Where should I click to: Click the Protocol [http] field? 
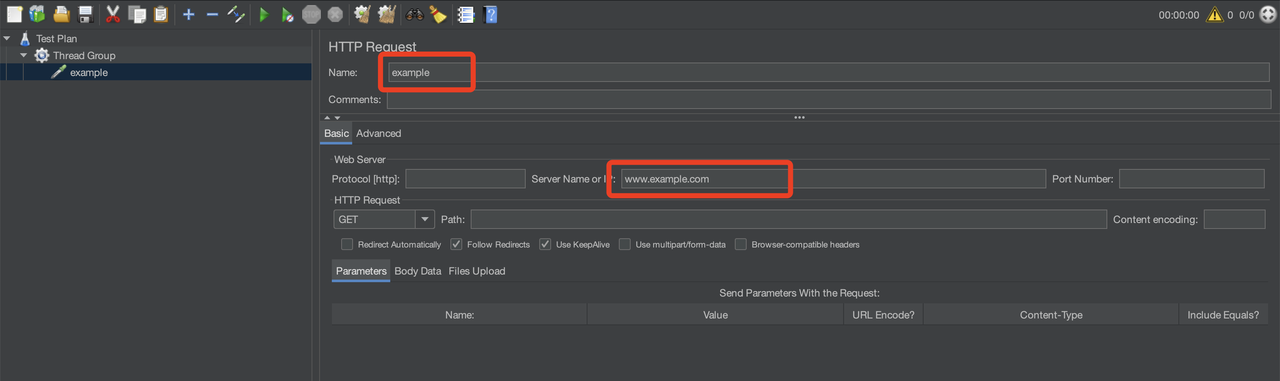(465, 179)
